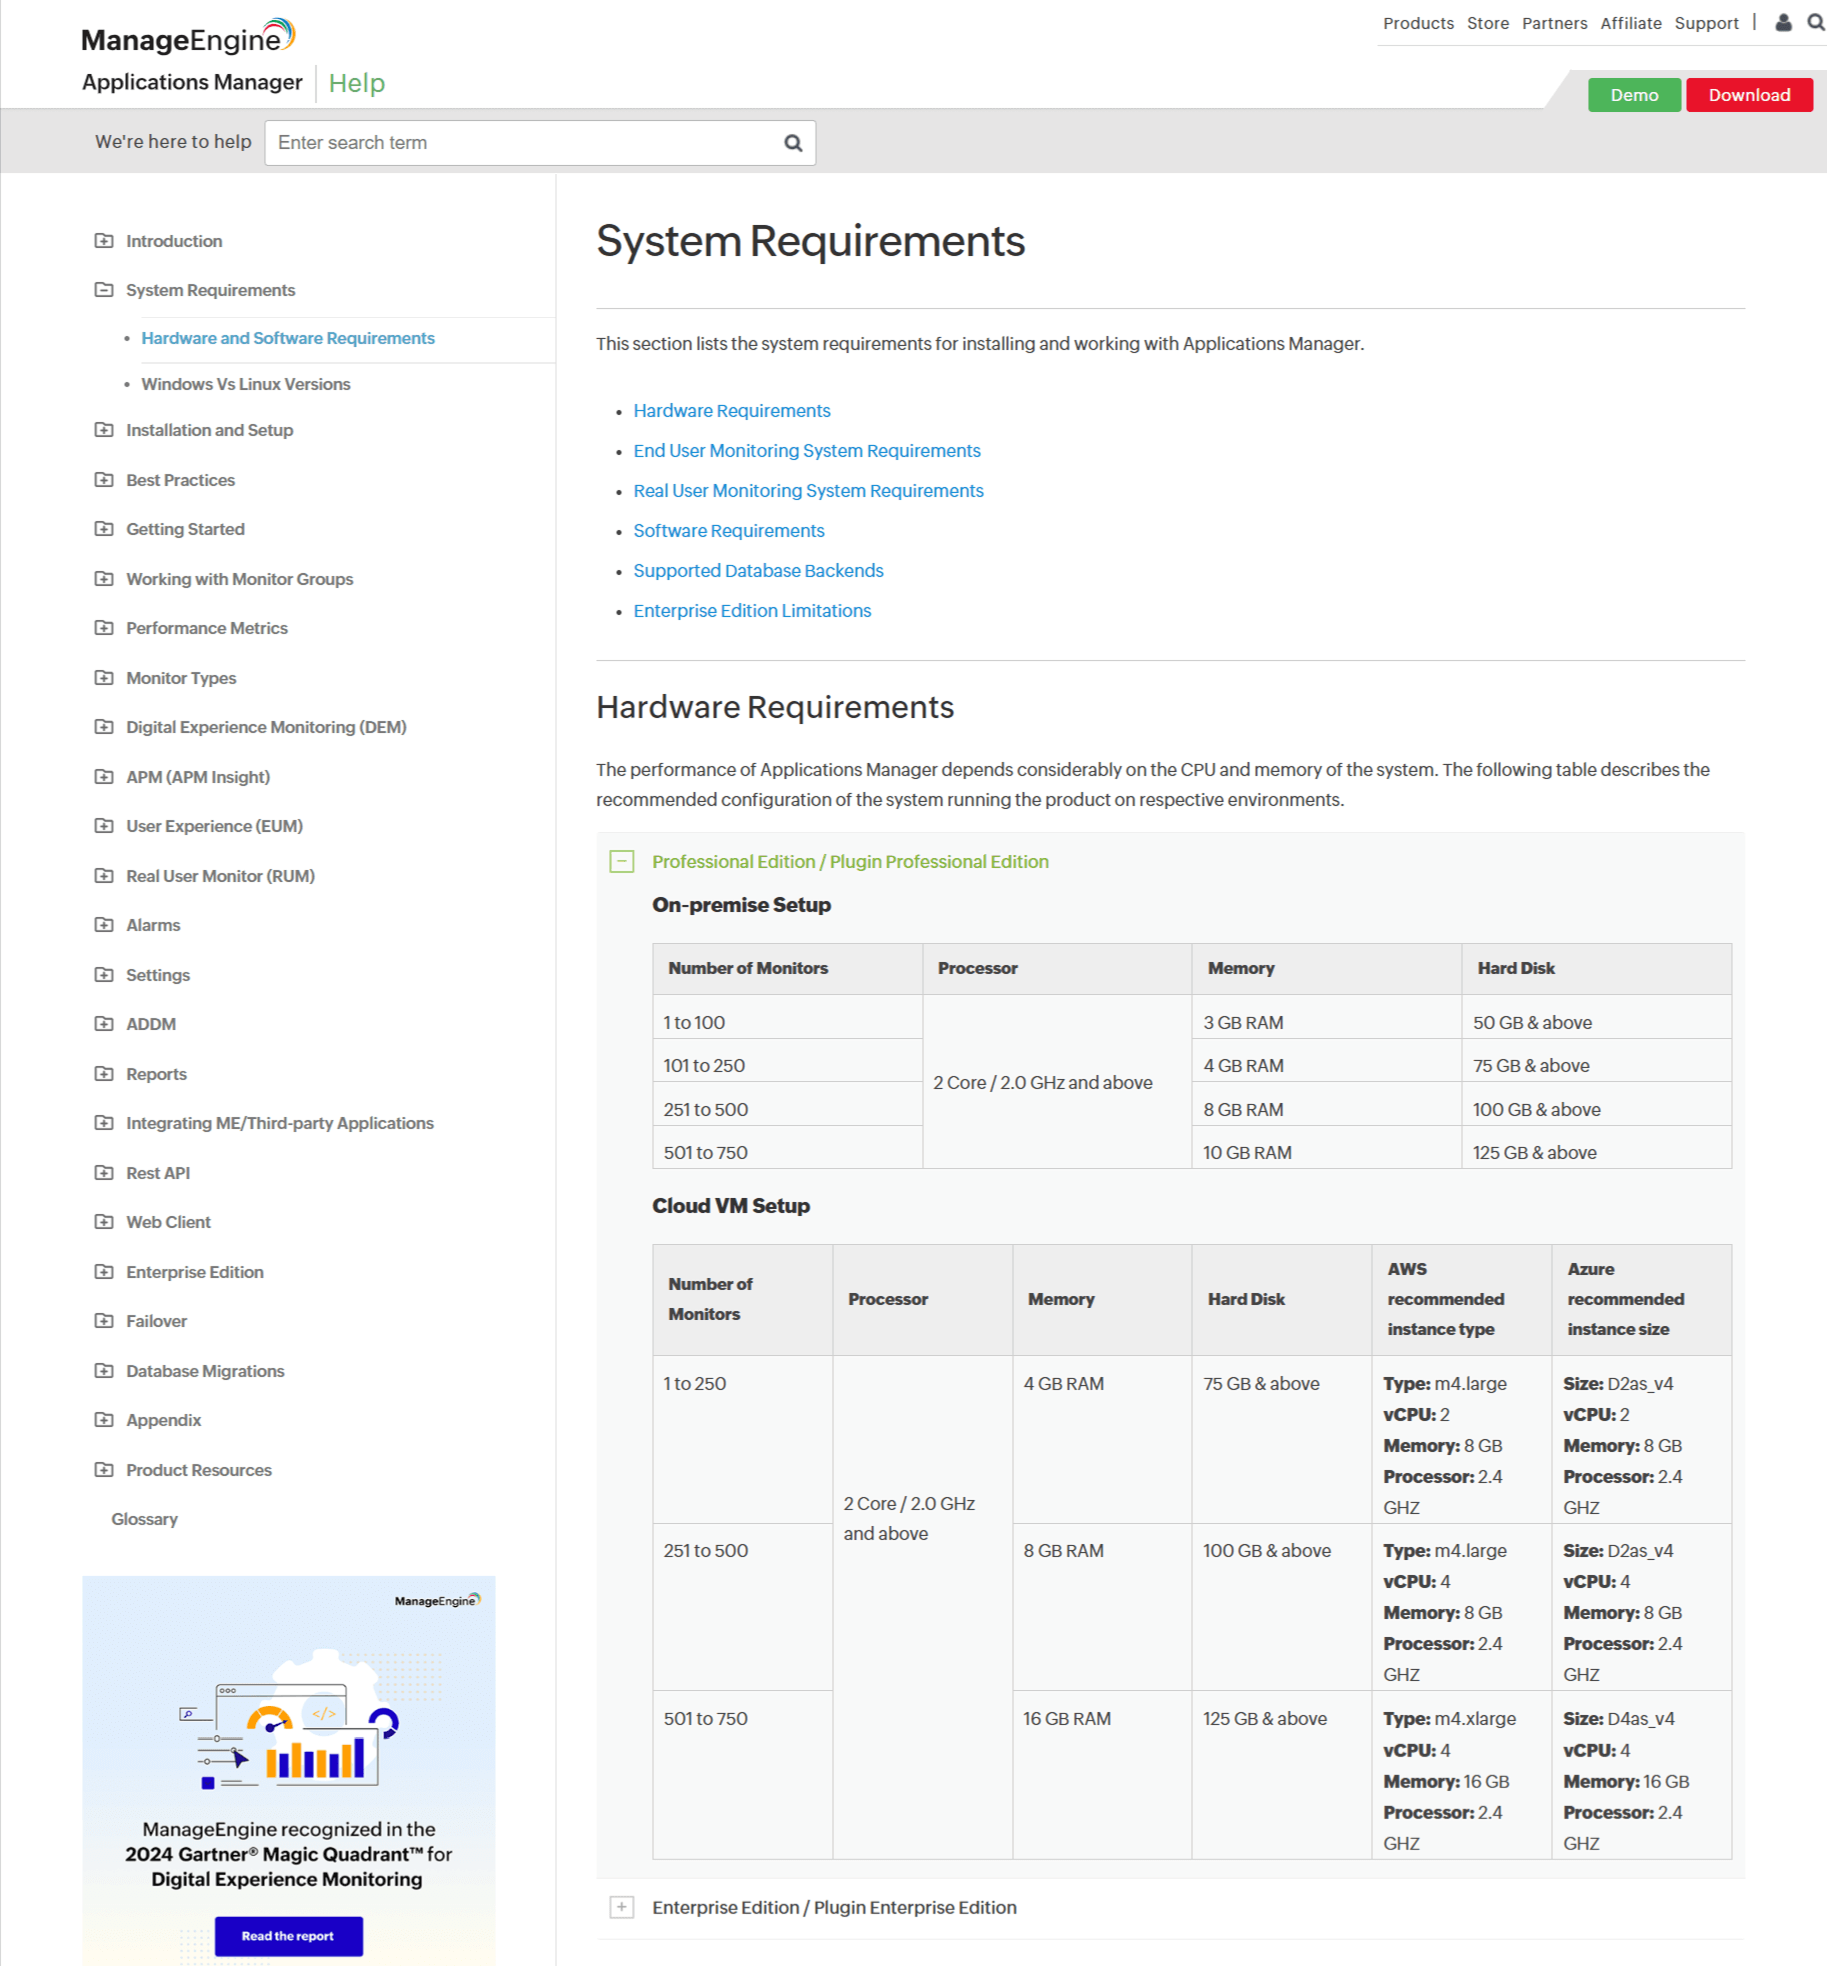Screen dimensions: 1827x1966
Task: Open the user account icon in header
Action: click(1783, 22)
